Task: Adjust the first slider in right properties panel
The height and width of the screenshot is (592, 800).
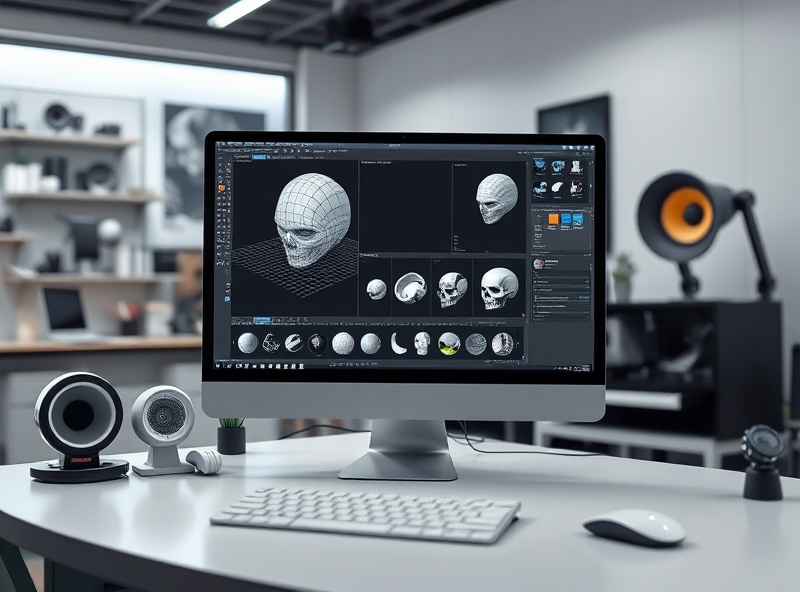Action: click(x=558, y=283)
